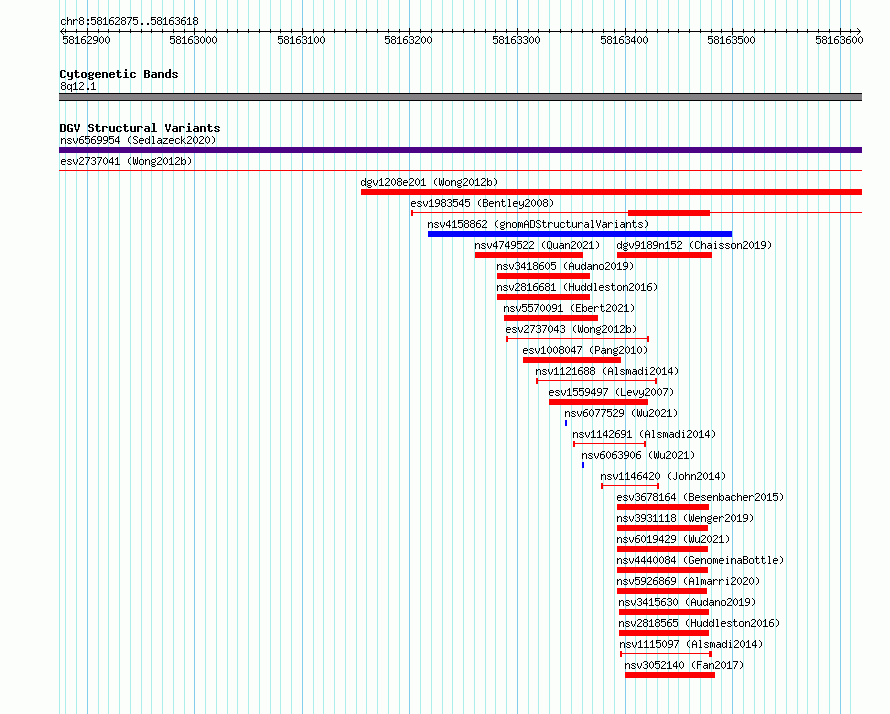This screenshot has height=714, width=890.
Task: Click ruler position 58163300
Action: pyautogui.click(x=517, y=40)
